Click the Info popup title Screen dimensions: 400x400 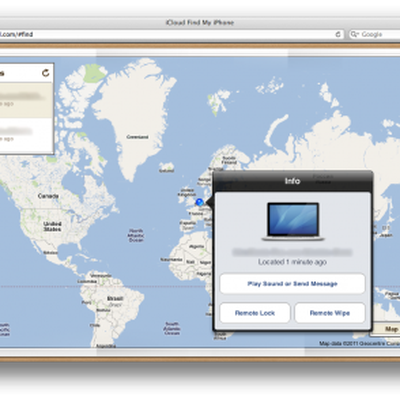292,181
